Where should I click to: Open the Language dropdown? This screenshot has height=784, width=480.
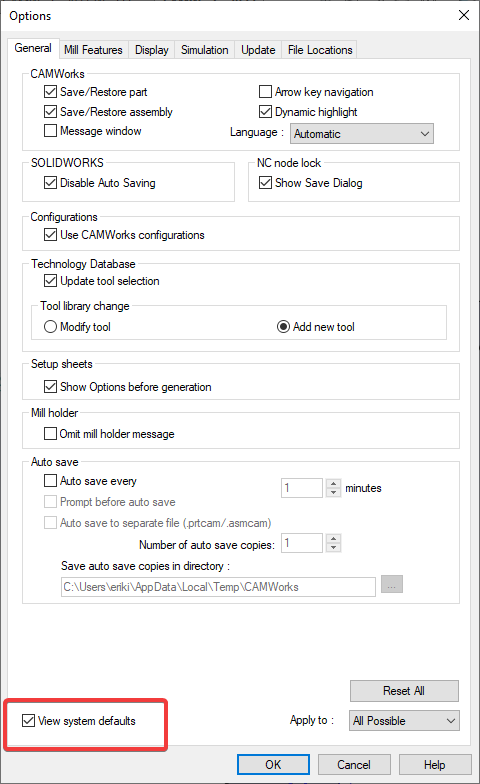click(x=362, y=134)
